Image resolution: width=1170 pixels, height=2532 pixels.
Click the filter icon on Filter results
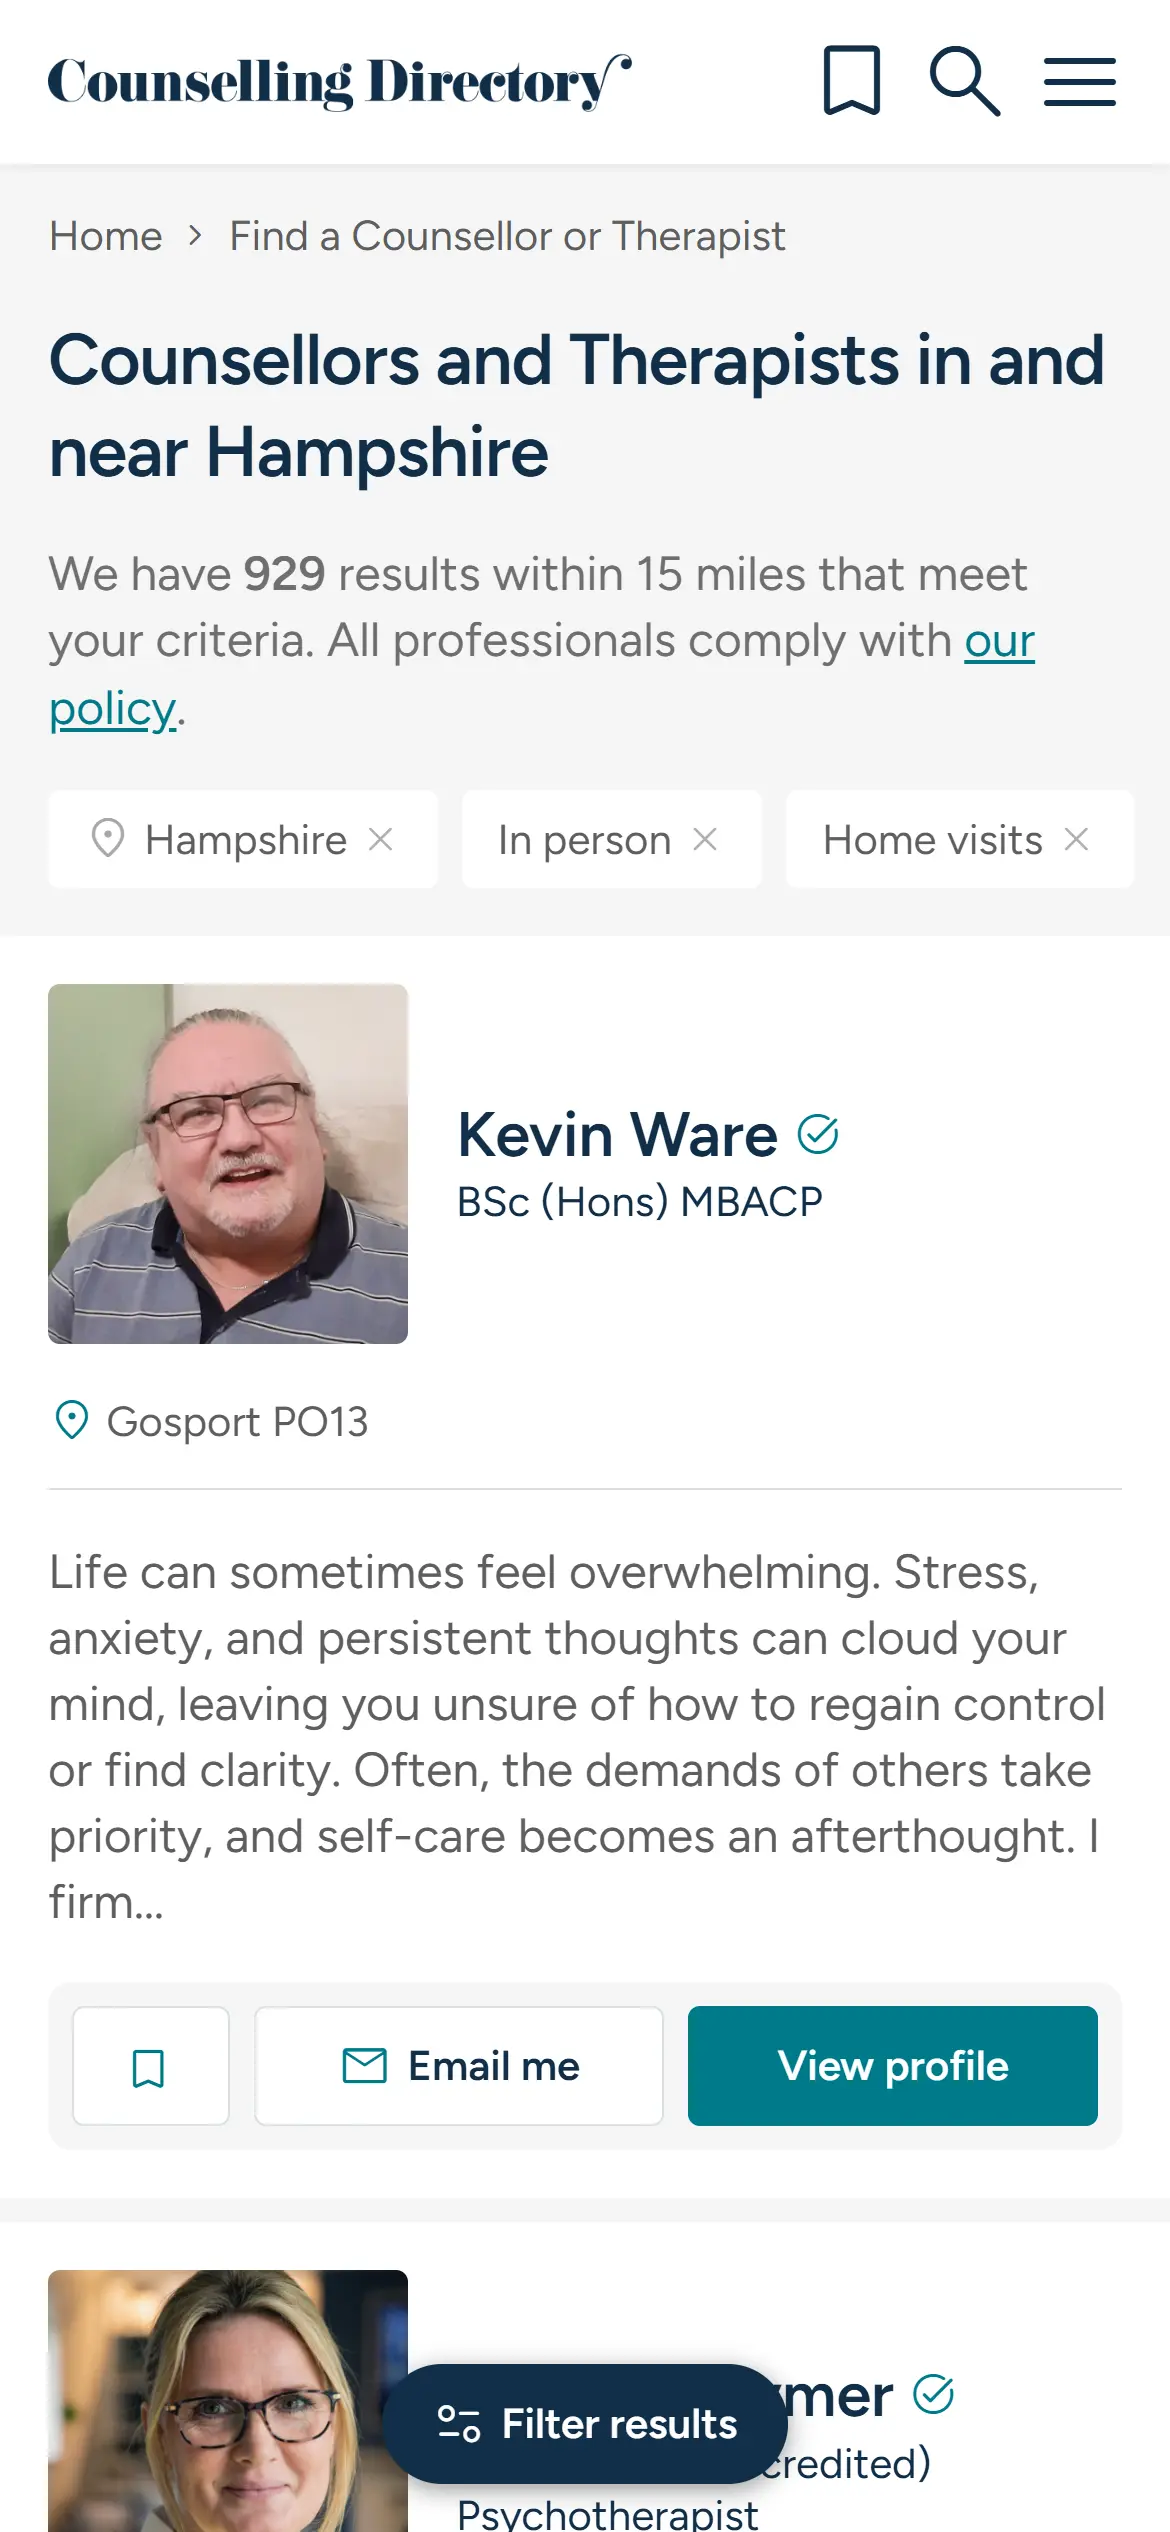[x=460, y=2425]
